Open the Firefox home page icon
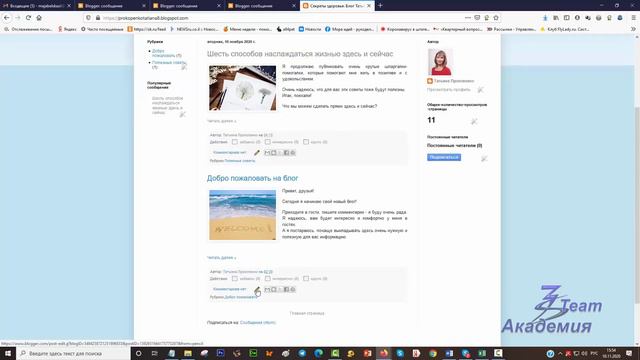640x360 pixels. [x=39, y=18]
